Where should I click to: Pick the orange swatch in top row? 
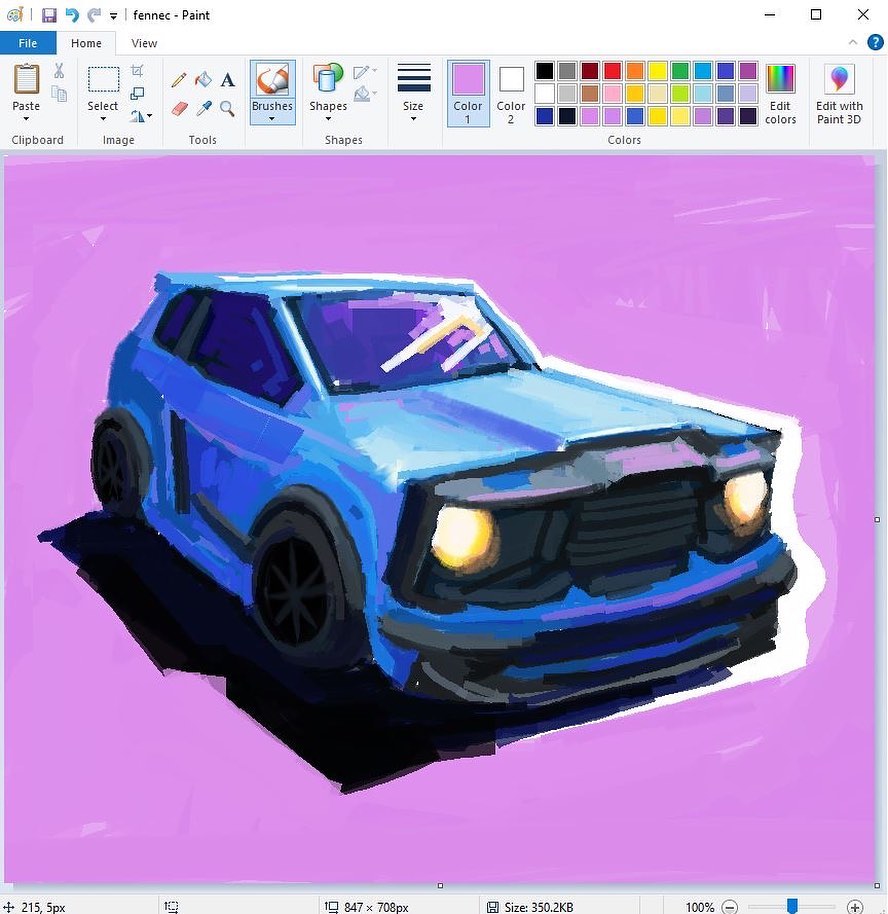click(635, 71)
